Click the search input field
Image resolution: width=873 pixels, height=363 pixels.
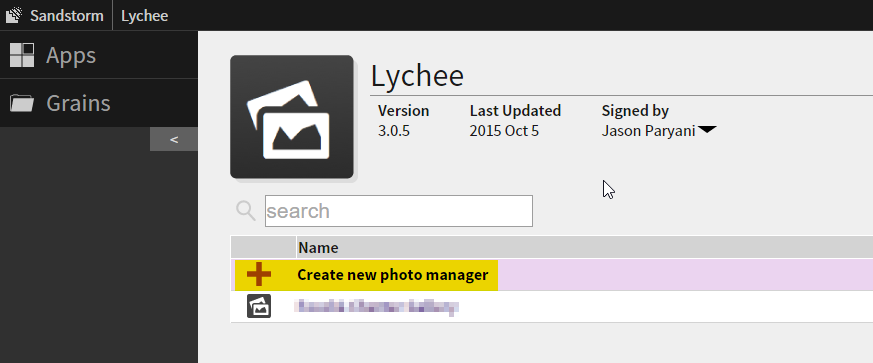pos(399,211)
